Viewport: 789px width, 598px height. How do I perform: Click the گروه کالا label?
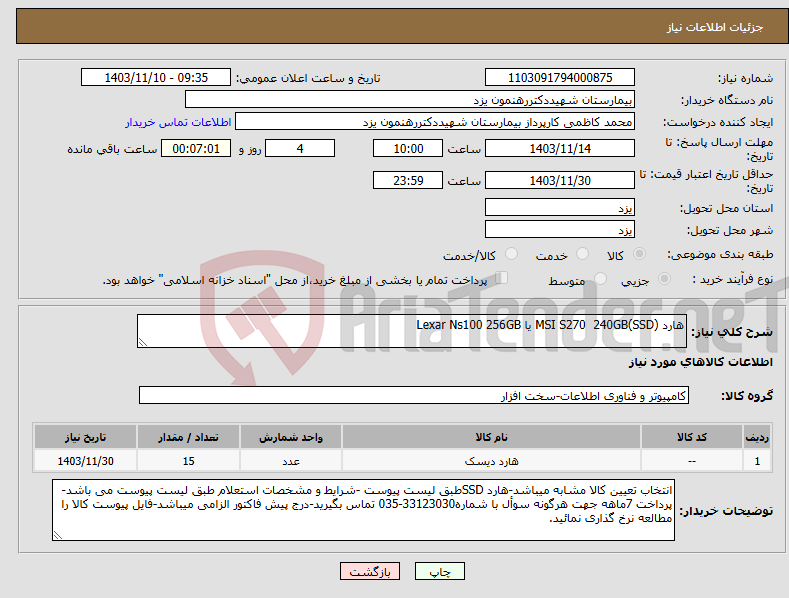click(747, 396)
